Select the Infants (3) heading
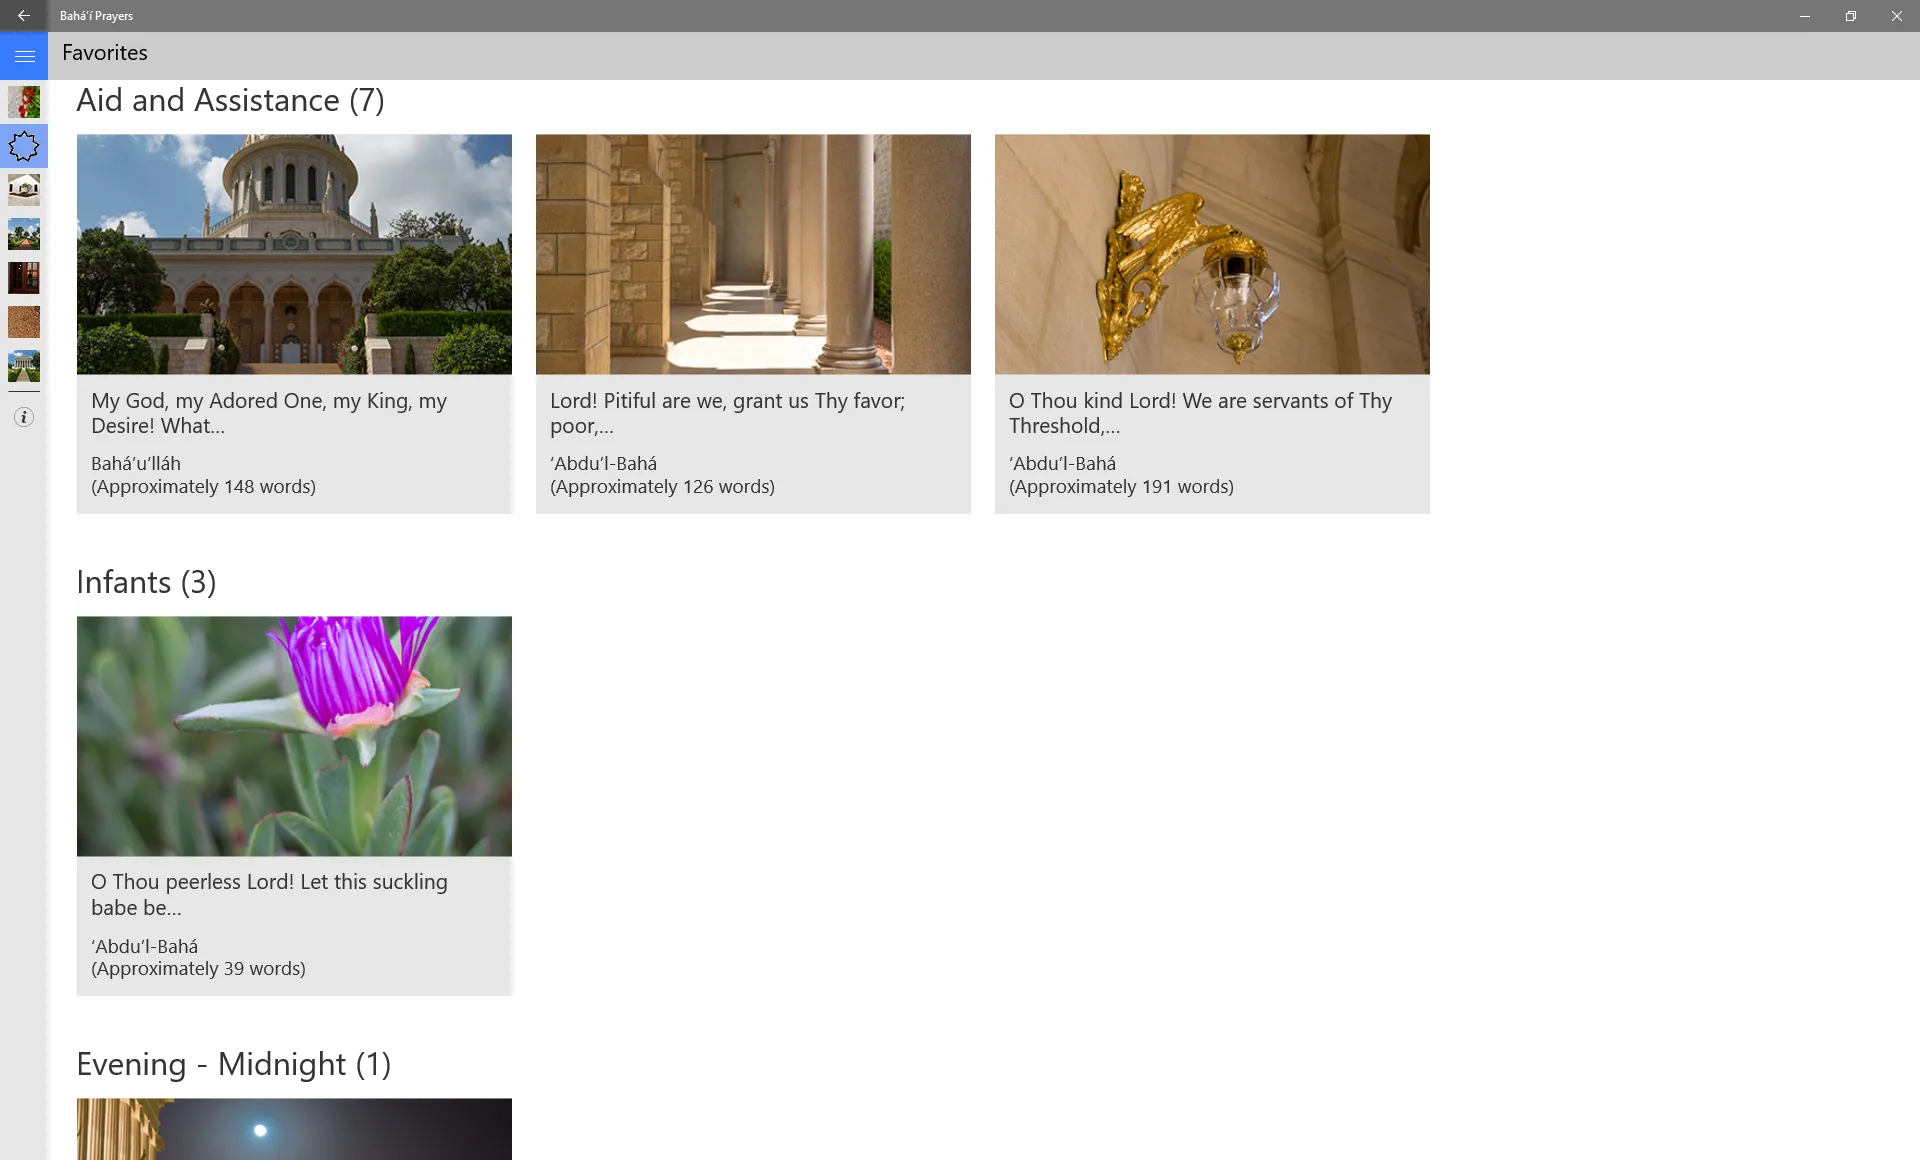The image size is (1920, 1160). coord(146,582)
